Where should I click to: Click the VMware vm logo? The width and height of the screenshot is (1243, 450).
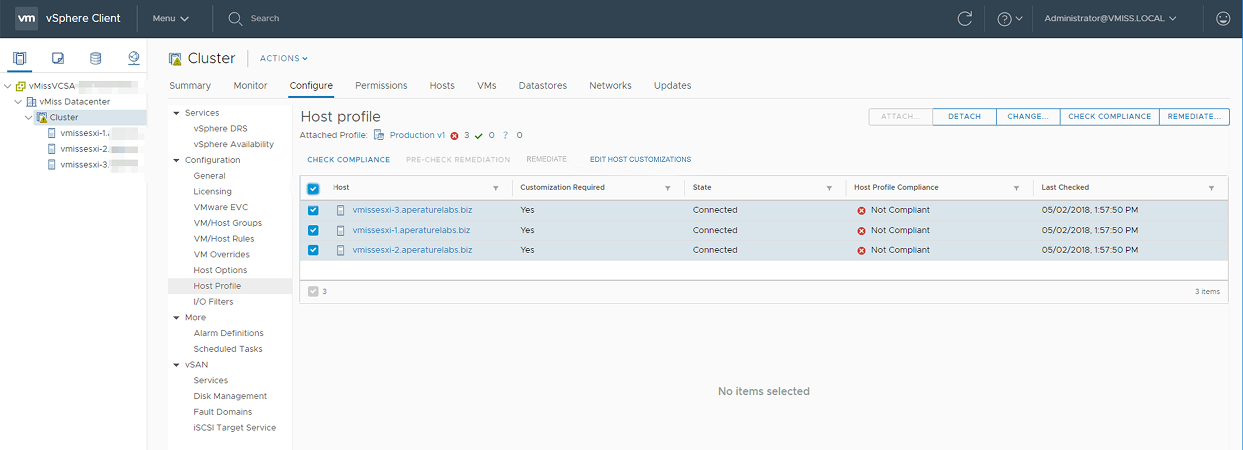coord(27,18)
